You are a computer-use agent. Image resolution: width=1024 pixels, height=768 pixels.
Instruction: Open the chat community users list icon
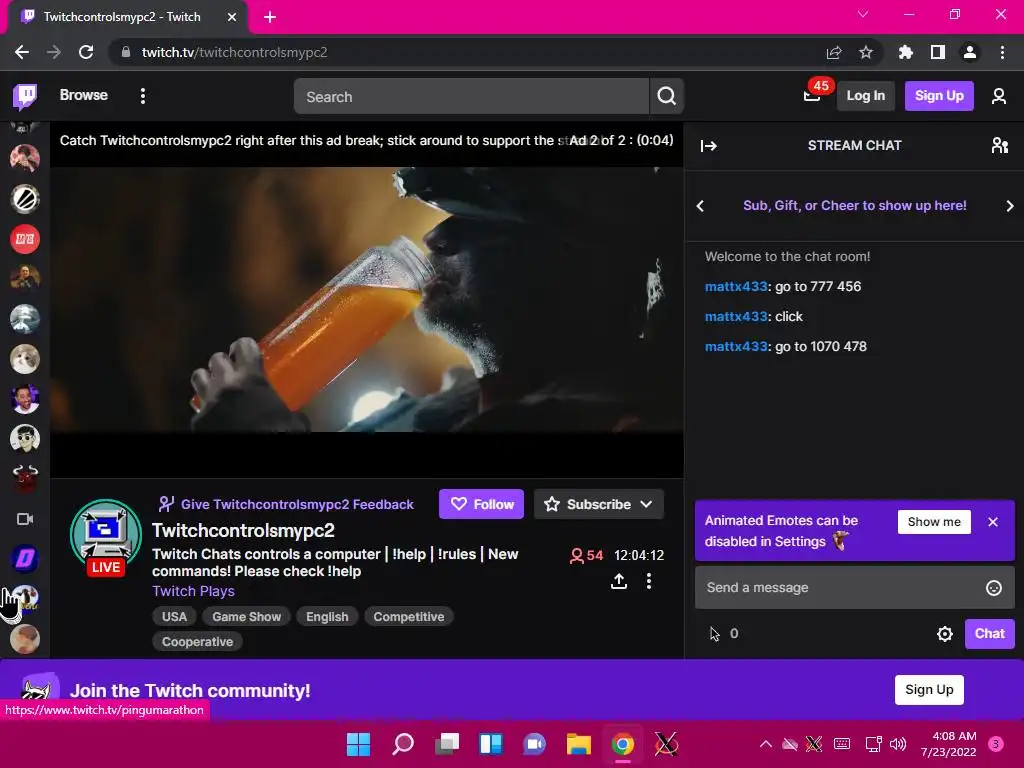point(999,145)
